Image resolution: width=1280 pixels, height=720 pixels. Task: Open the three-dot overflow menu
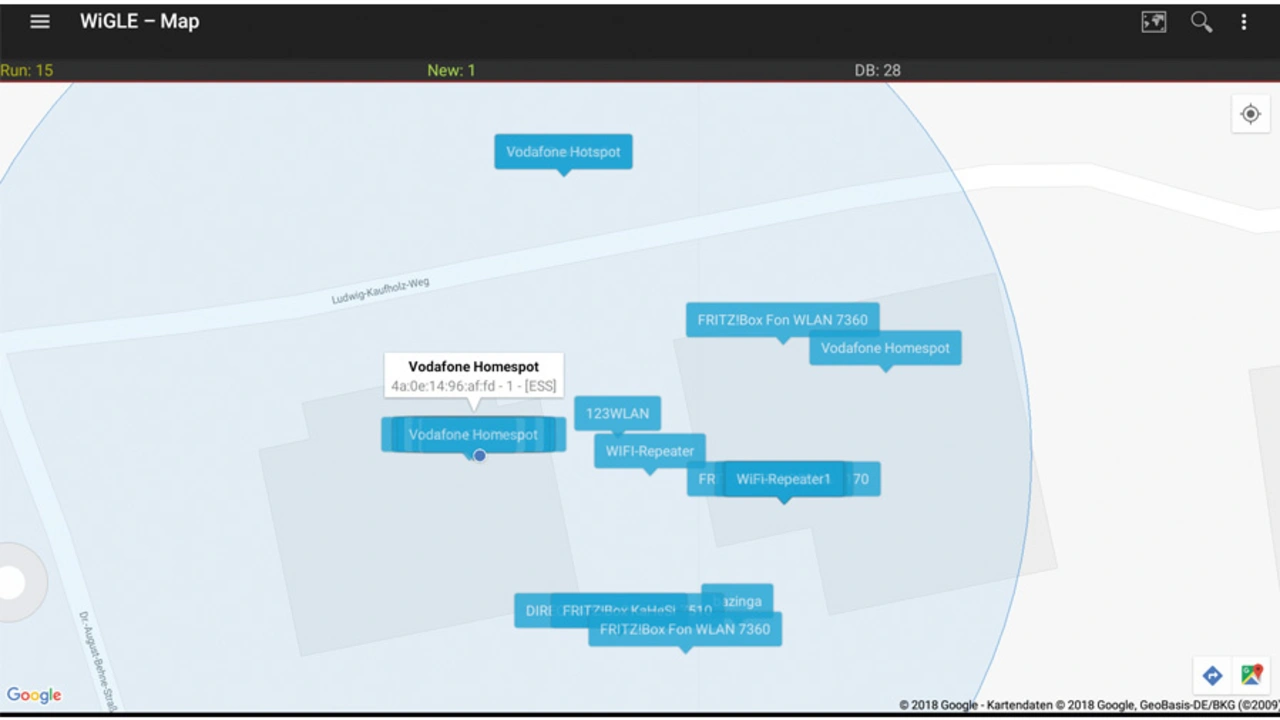(x=1244, y=22)
